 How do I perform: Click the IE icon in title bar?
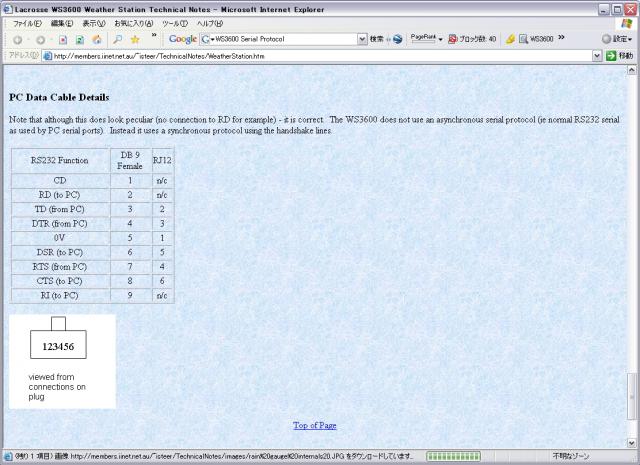point(7,9)
